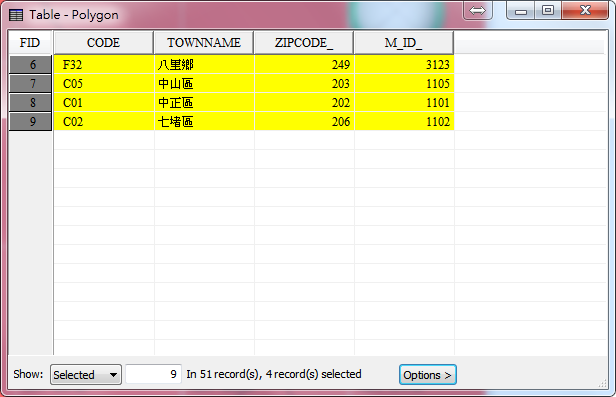Click the CODE cell C02

(104, 121)
